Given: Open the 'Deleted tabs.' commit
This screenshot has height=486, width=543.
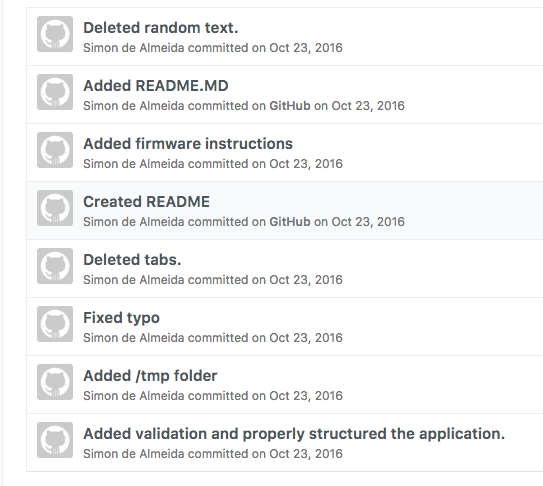Looking at the screenshot, I should point(132,260).
